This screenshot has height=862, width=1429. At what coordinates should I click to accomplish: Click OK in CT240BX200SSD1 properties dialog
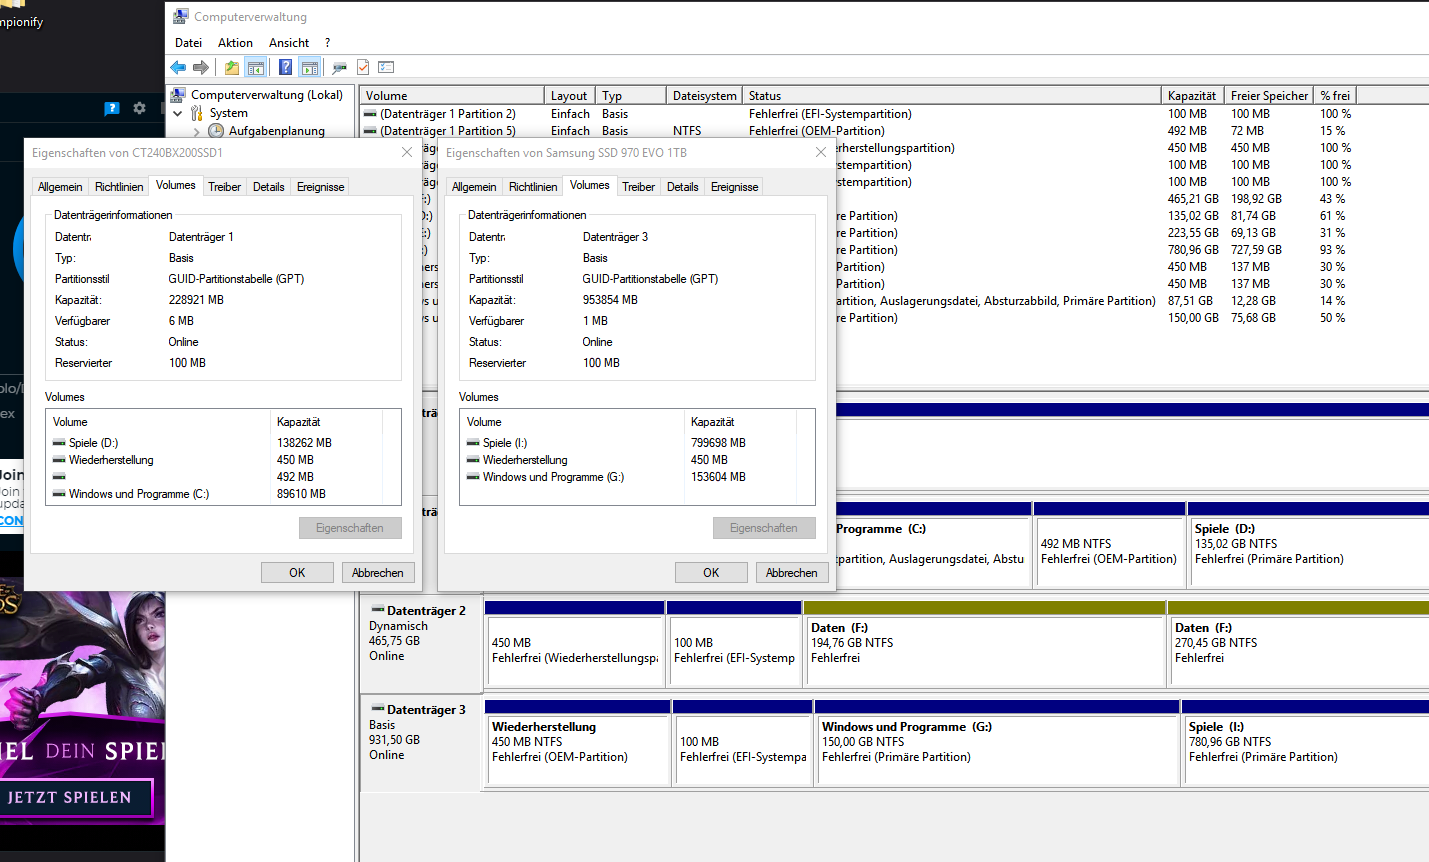[x=297, y=572]
